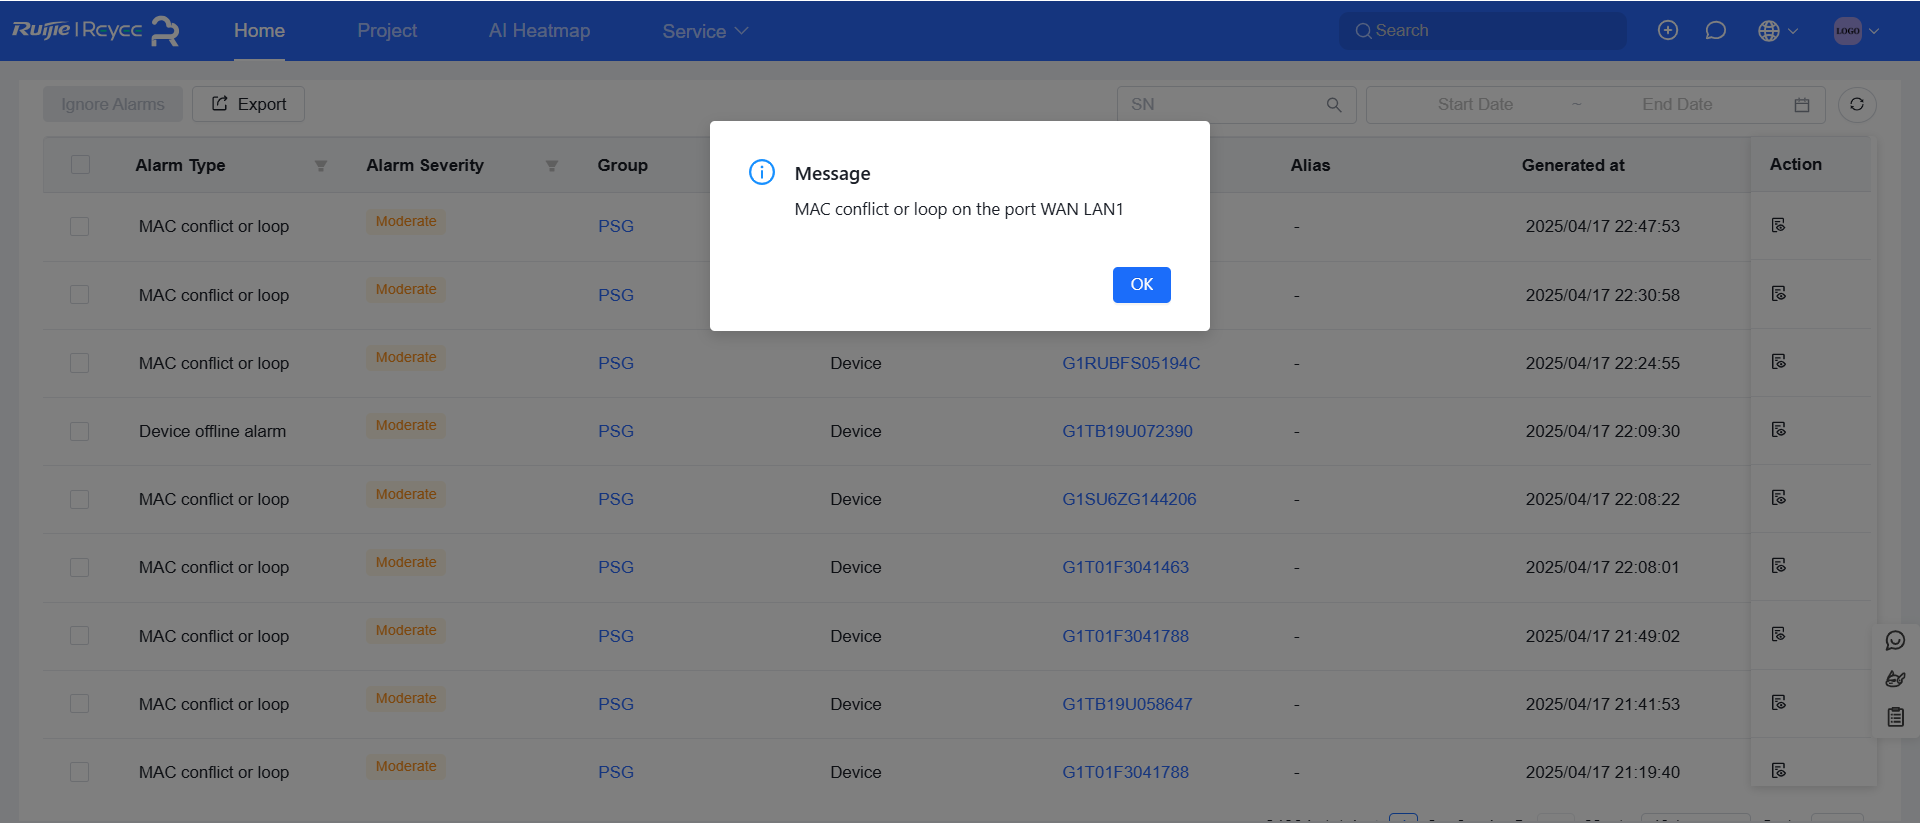
Task: Open alarm details for Device offline alarm
Action: [x=1778, y=430]
